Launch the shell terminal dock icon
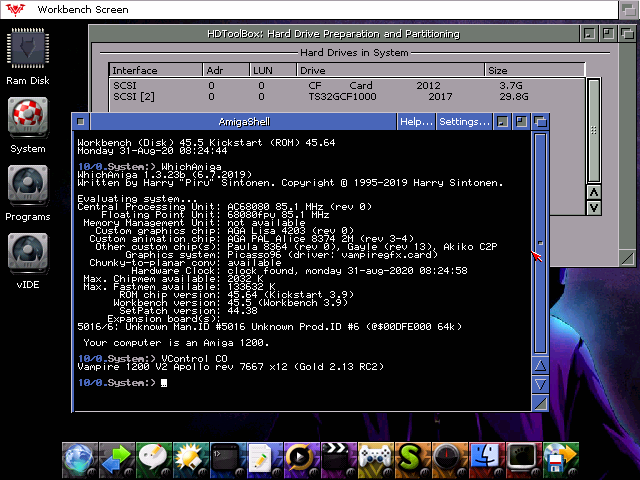 (x=228, y=460)
